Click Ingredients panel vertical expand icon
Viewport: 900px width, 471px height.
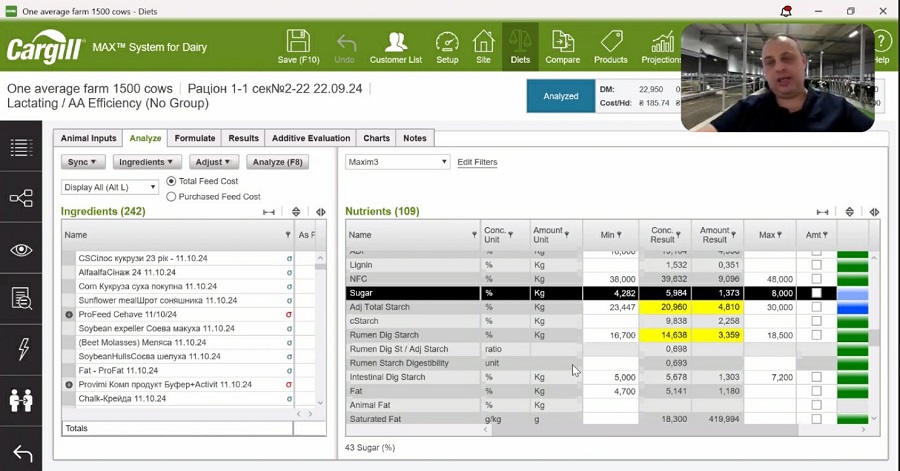coord(296,212)
